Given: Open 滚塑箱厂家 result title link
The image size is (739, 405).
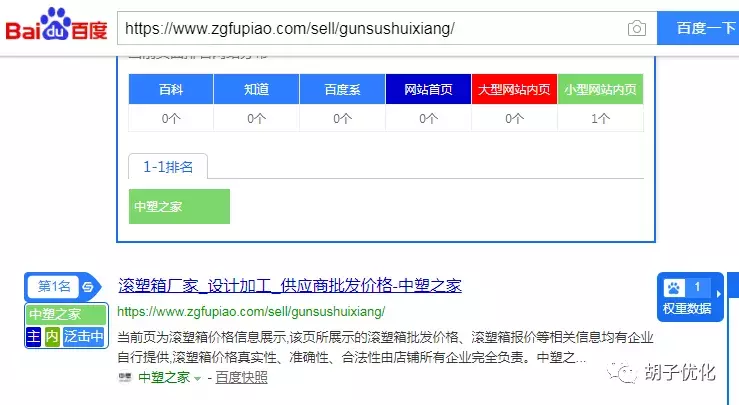Looking at the screenshot, I should tap(290, 285).
